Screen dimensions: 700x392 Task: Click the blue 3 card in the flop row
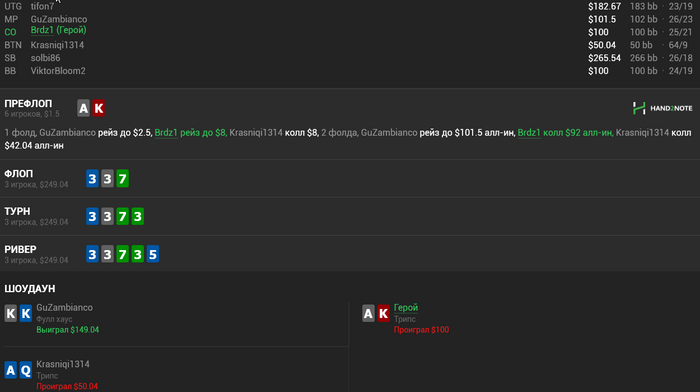click(x=92, y=179)
